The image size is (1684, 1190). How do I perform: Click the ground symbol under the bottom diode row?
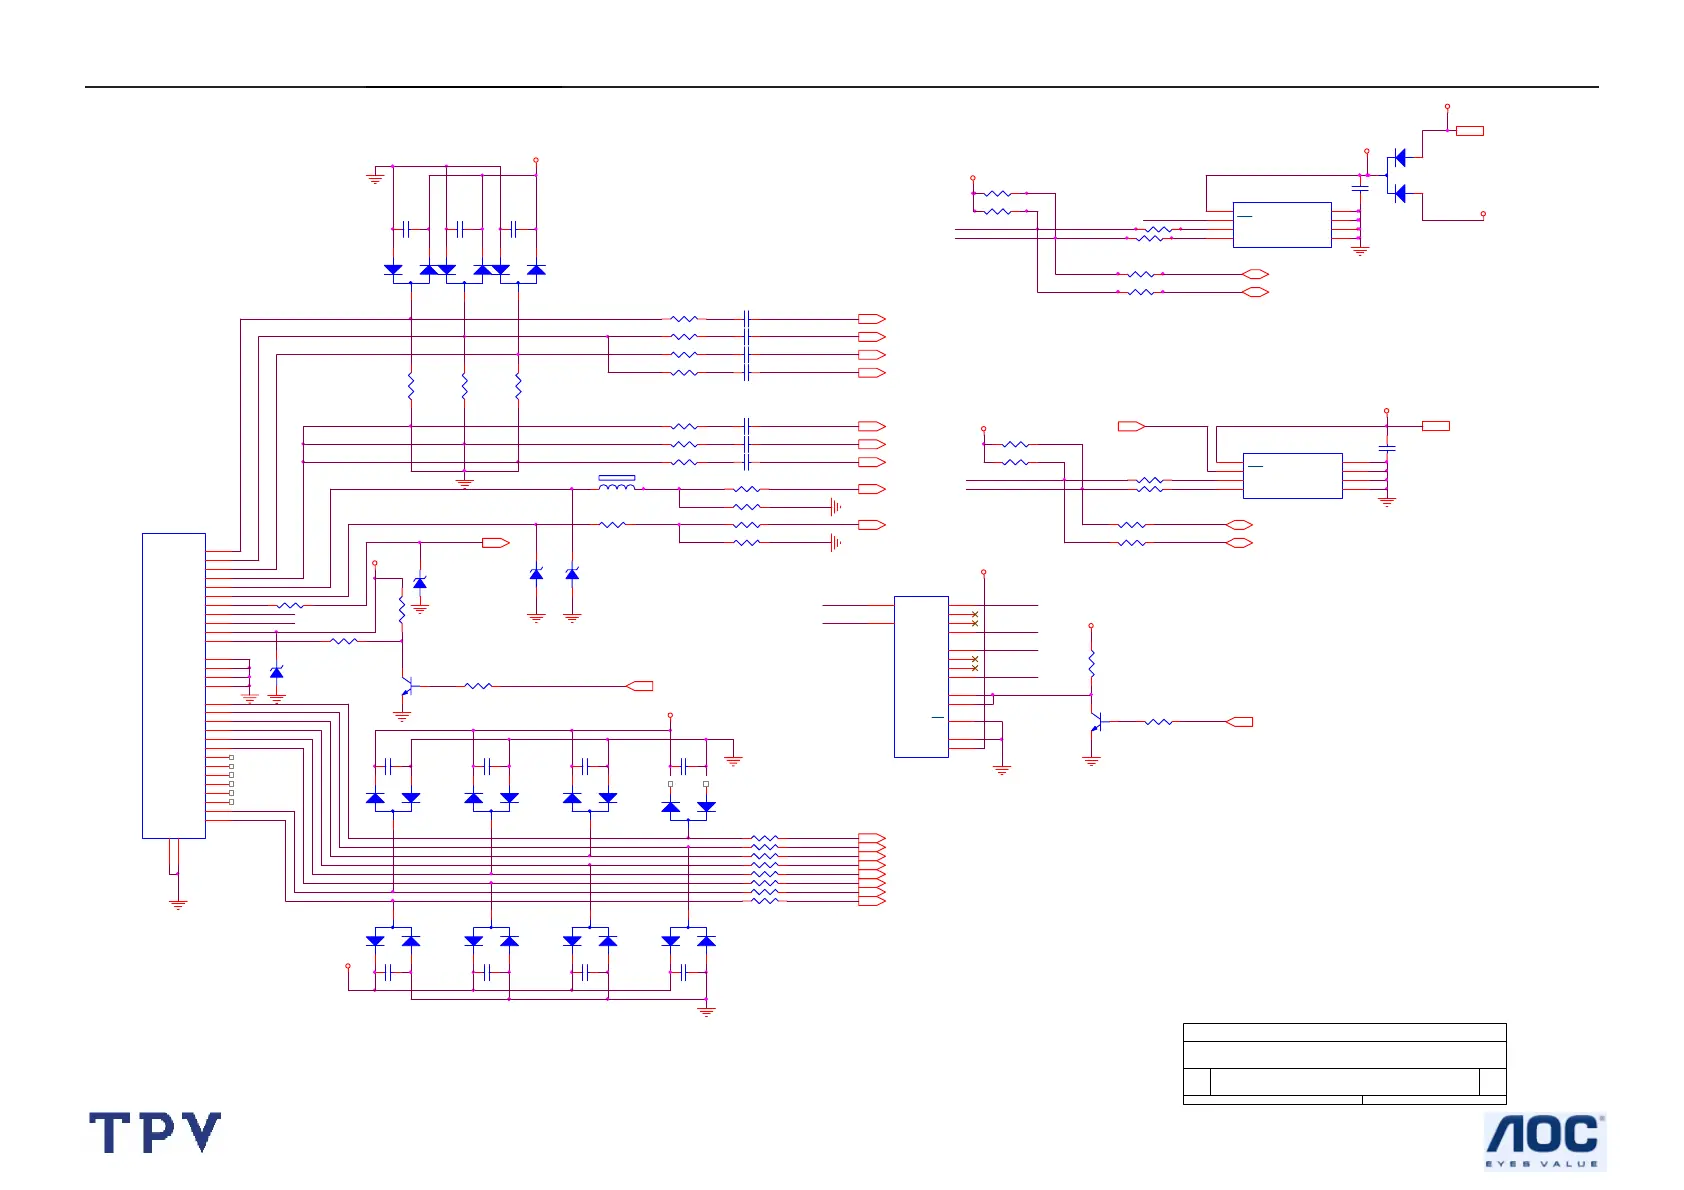706,1012
